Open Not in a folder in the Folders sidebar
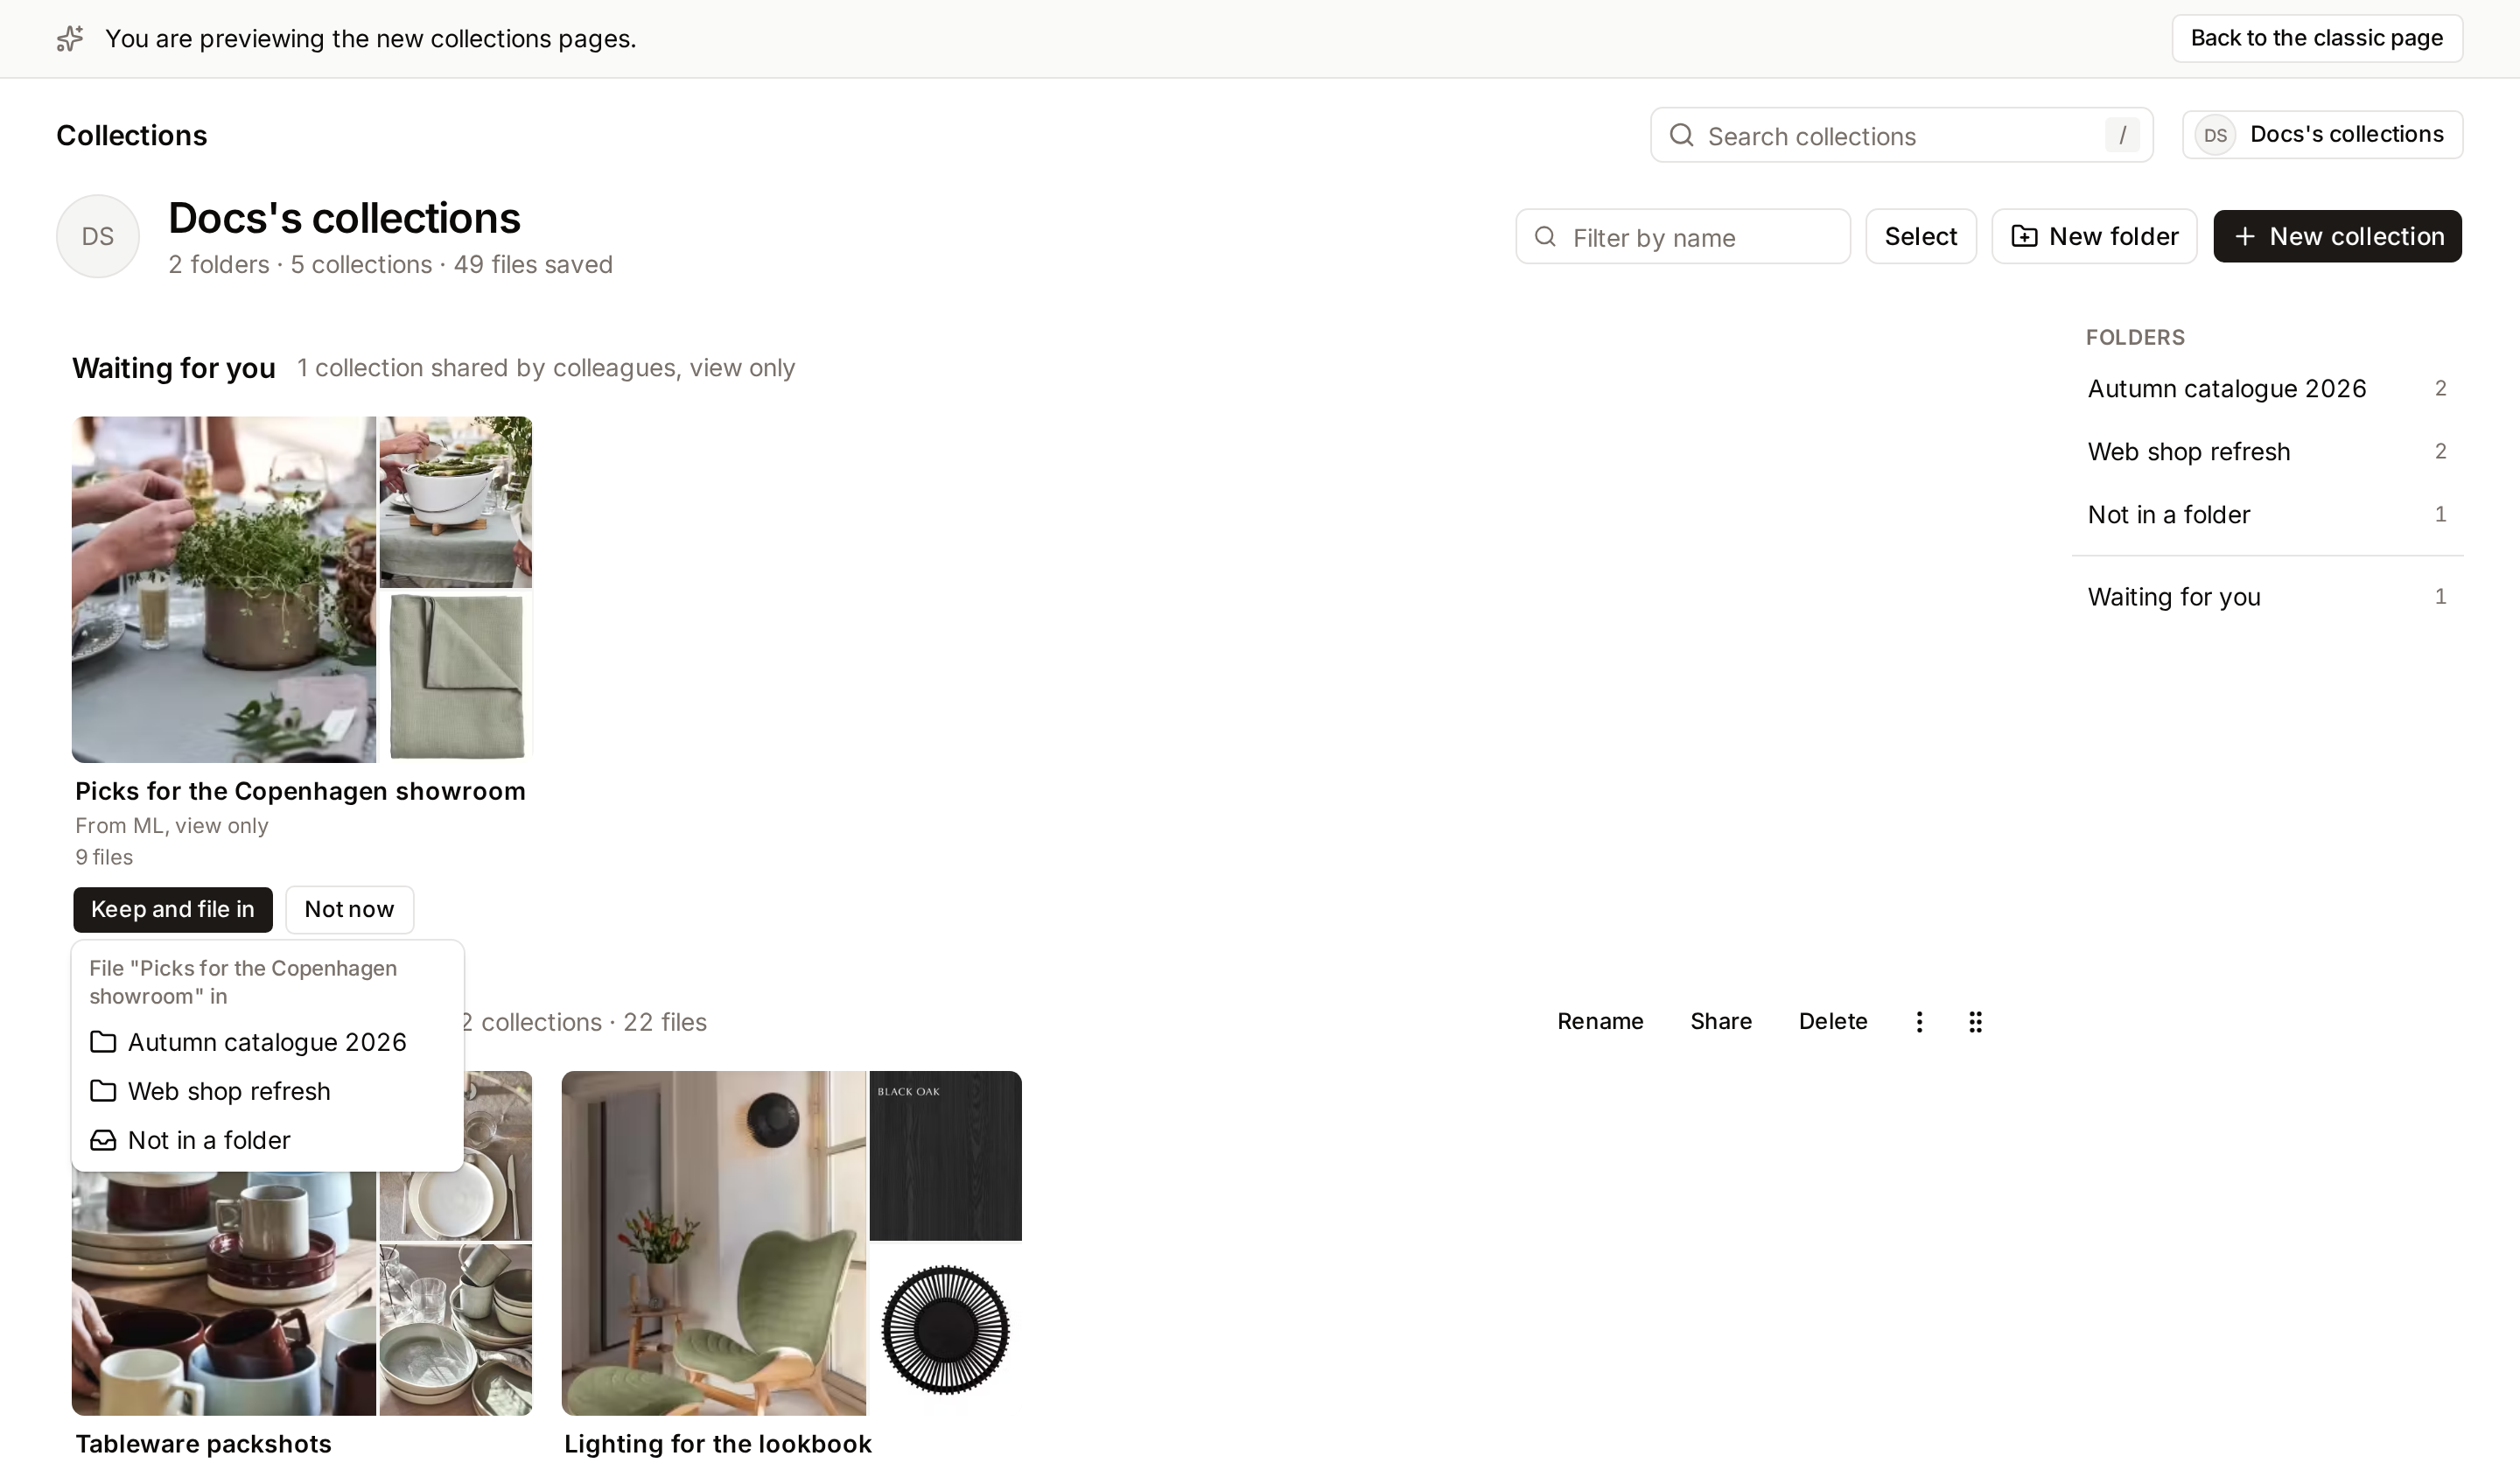 tap(2267, 514)
